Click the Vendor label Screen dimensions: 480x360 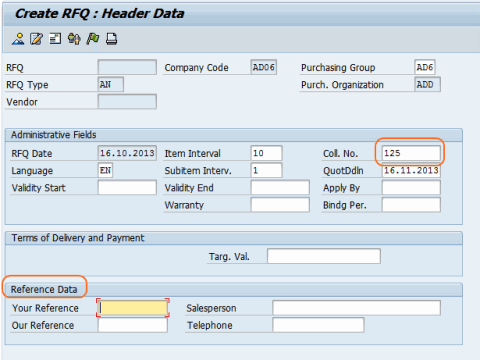click(x=22, y=102)
